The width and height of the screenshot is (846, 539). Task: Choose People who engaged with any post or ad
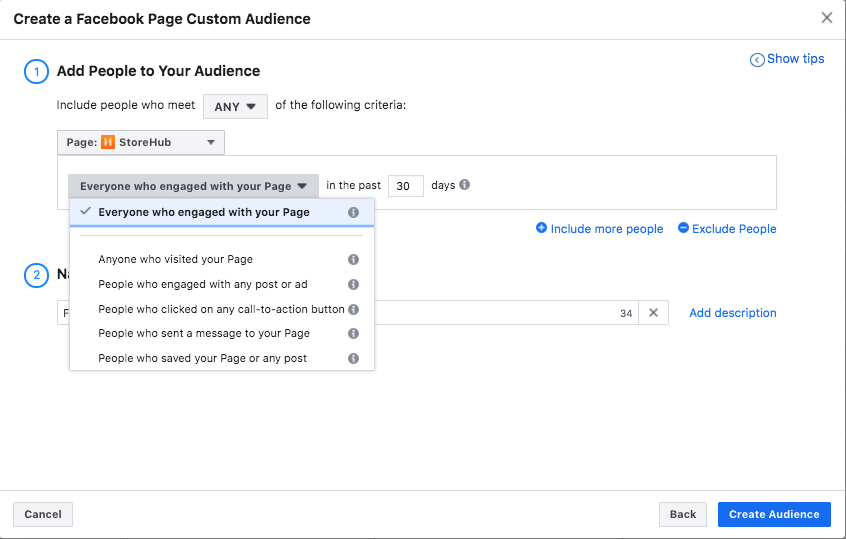pyautogui.click(x=222, y=284)
